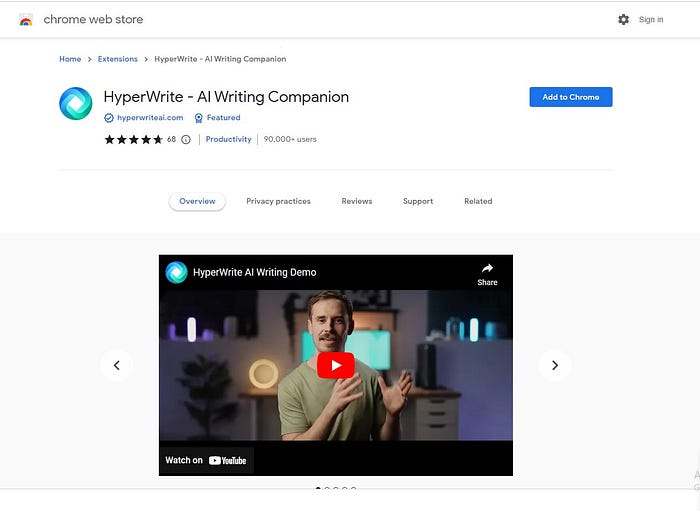
Task: Click the 68 ratings count
Action: 171,139
